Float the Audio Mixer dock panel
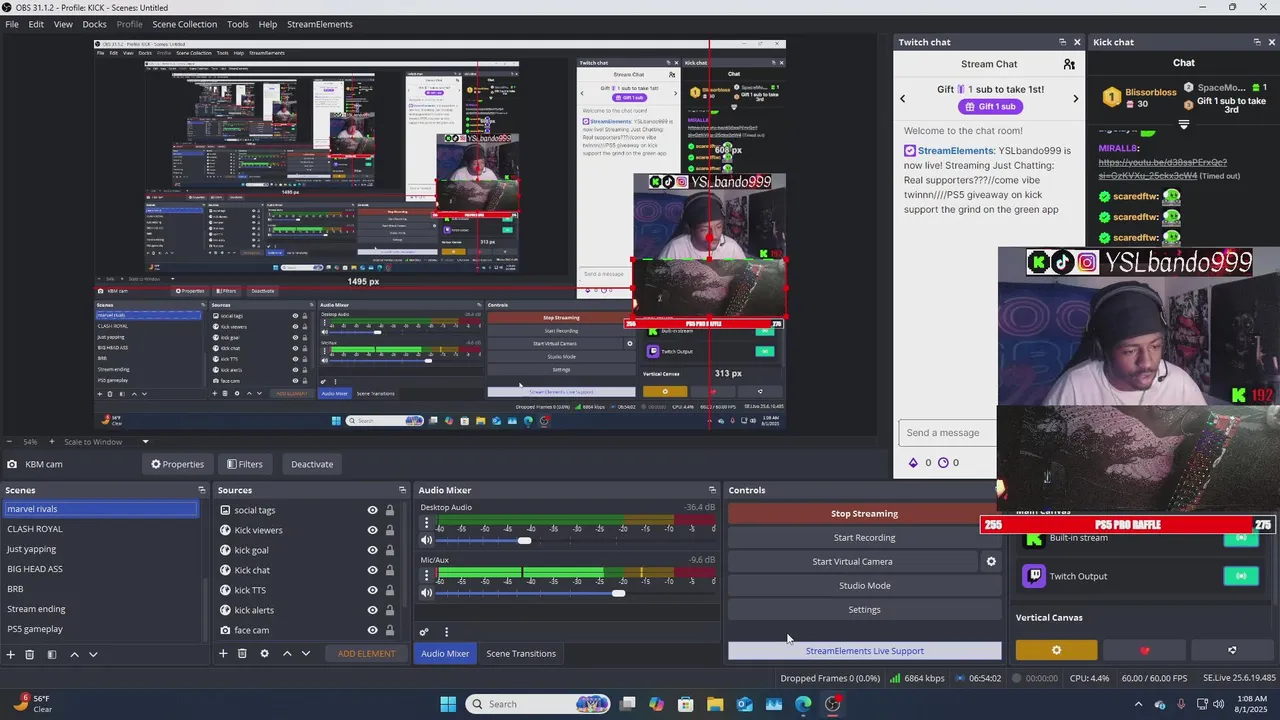This screenshot has width=1280, height=720. [x=712, y=490]
